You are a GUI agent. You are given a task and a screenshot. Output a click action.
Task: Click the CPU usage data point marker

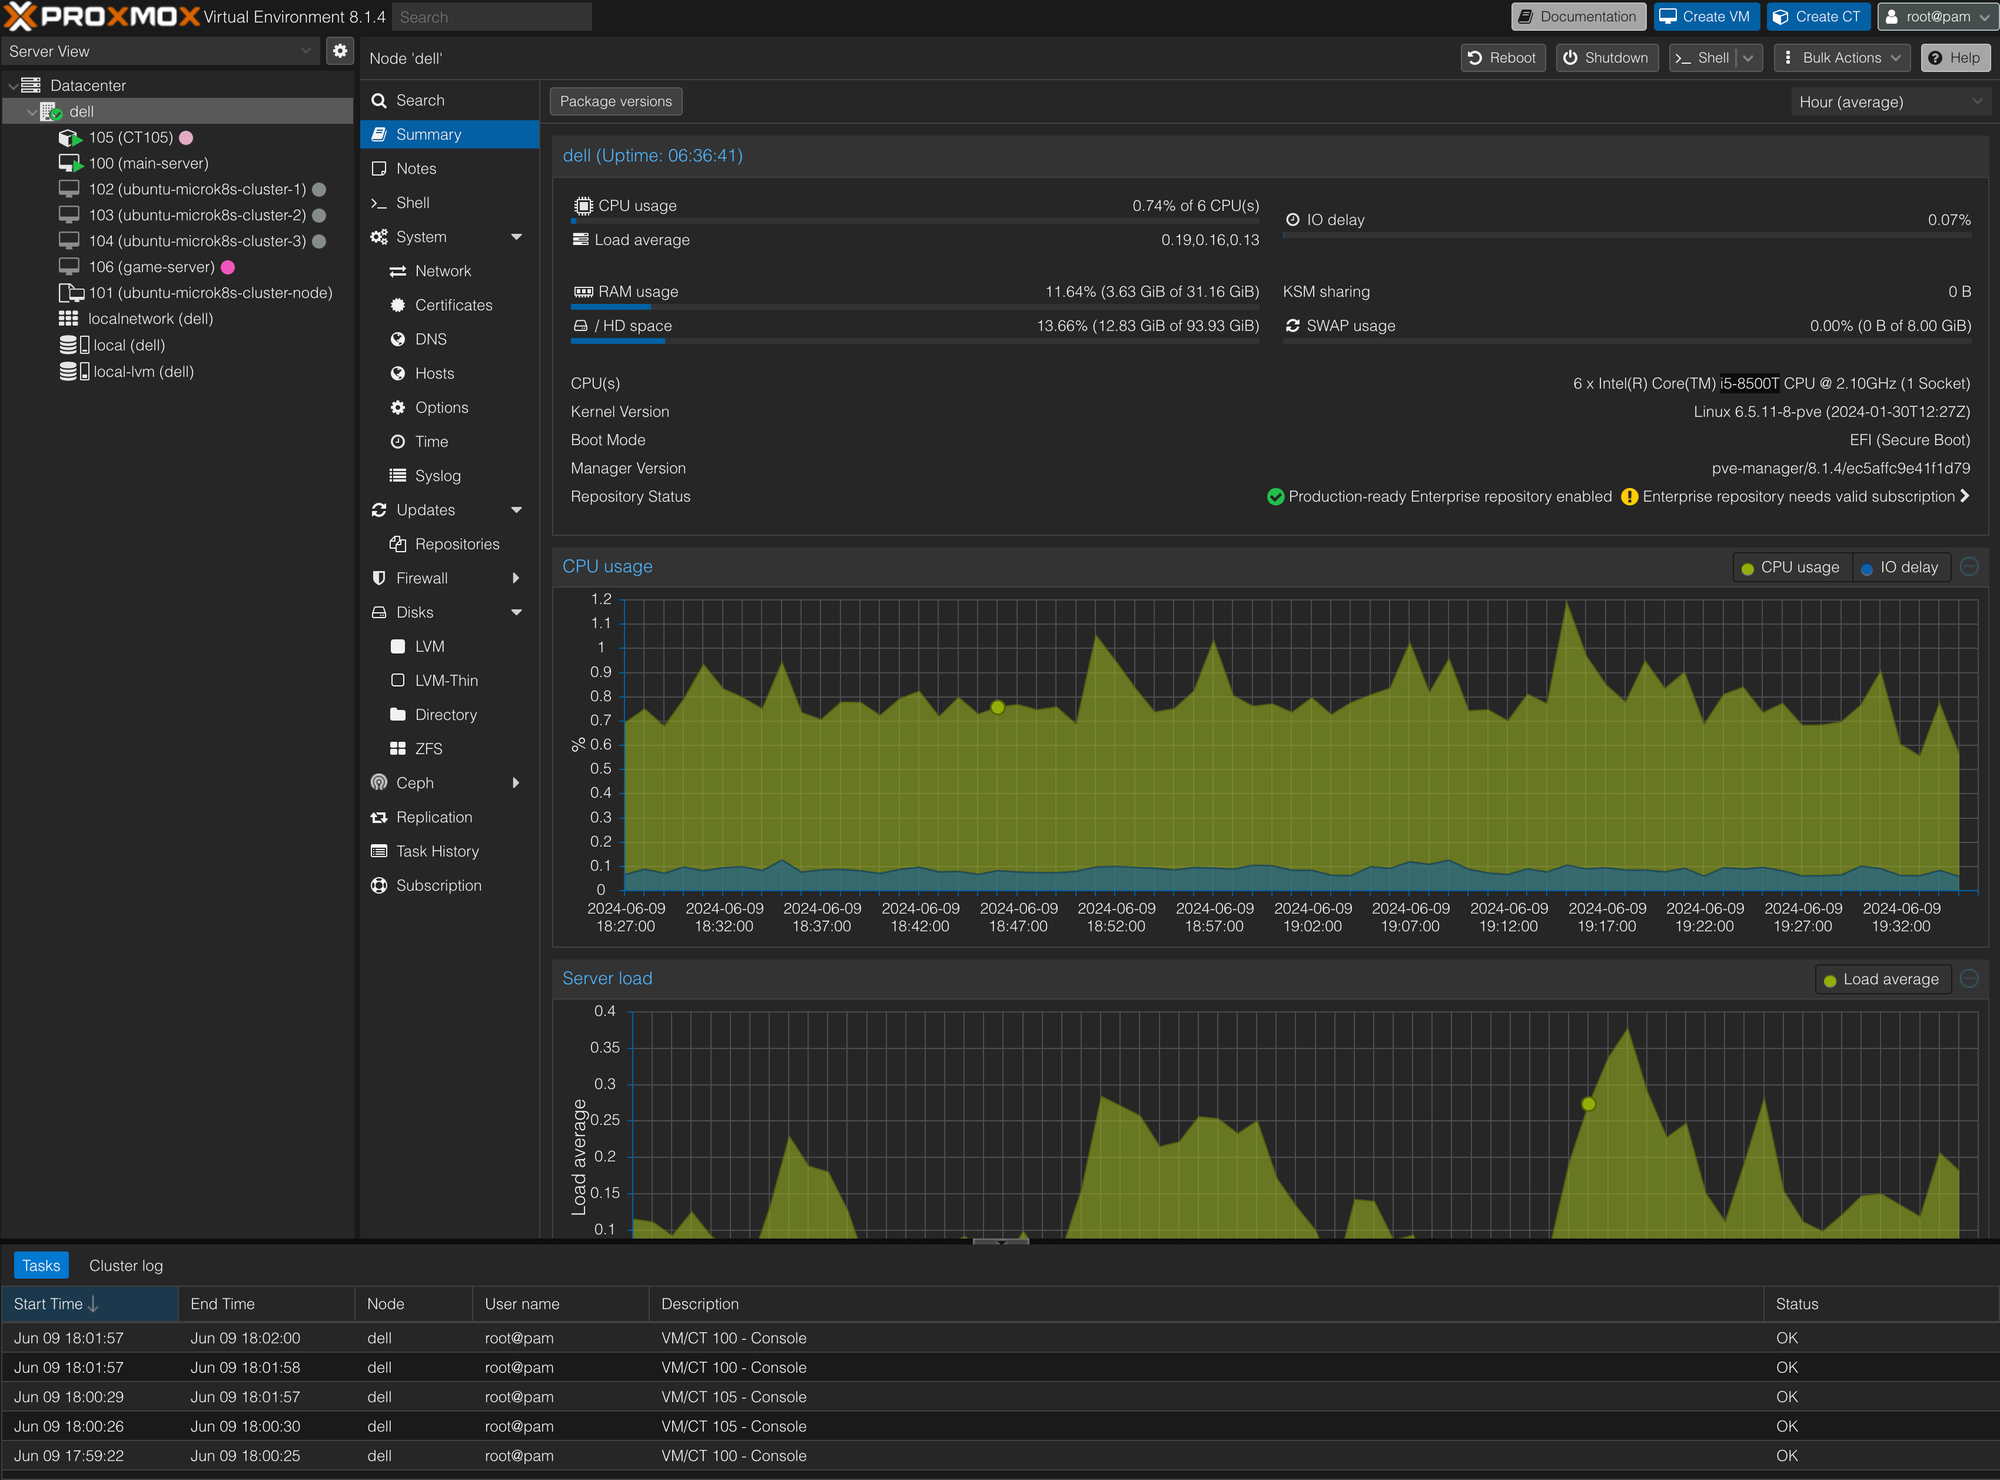[x=997, y=708]
